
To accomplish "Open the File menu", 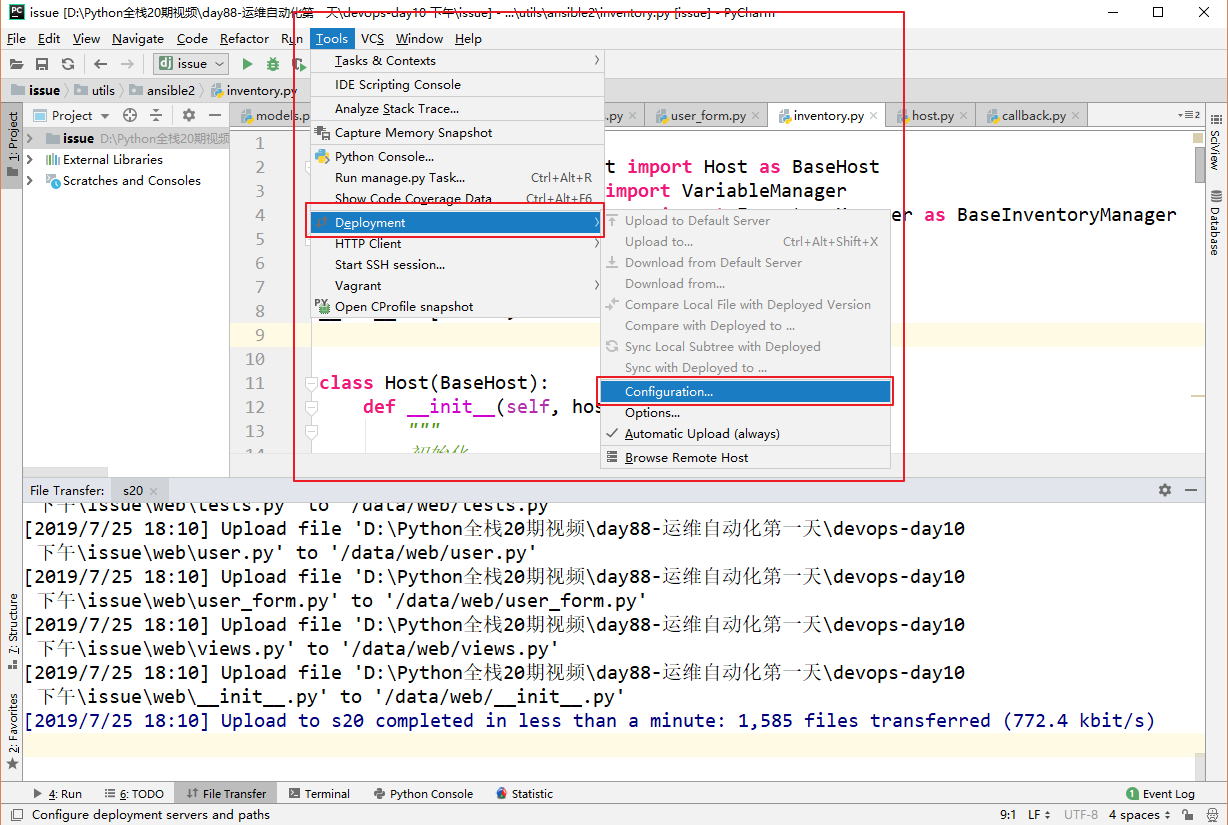I will point(16,39).
